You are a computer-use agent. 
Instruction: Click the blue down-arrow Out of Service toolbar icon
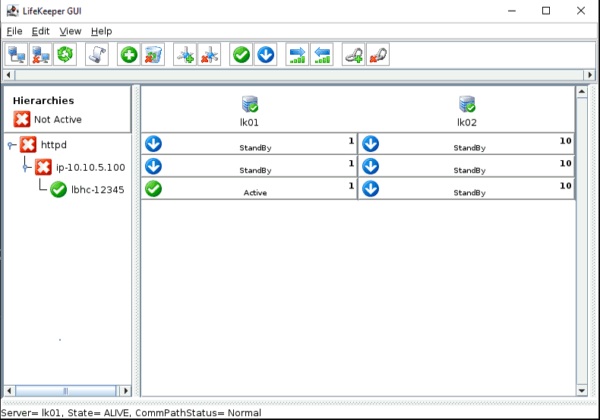[266, 55]
